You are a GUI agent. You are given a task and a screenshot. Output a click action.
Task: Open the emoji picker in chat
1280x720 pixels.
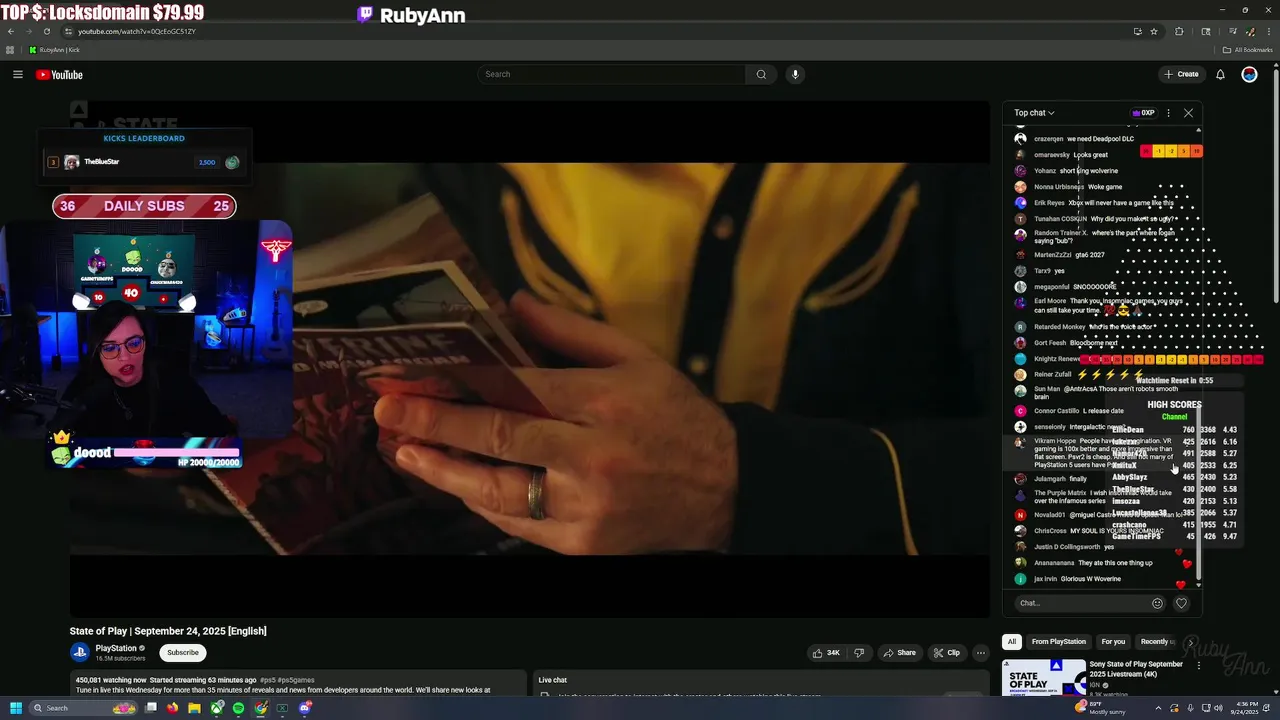pyautogui.click(x=1157, y=603)
